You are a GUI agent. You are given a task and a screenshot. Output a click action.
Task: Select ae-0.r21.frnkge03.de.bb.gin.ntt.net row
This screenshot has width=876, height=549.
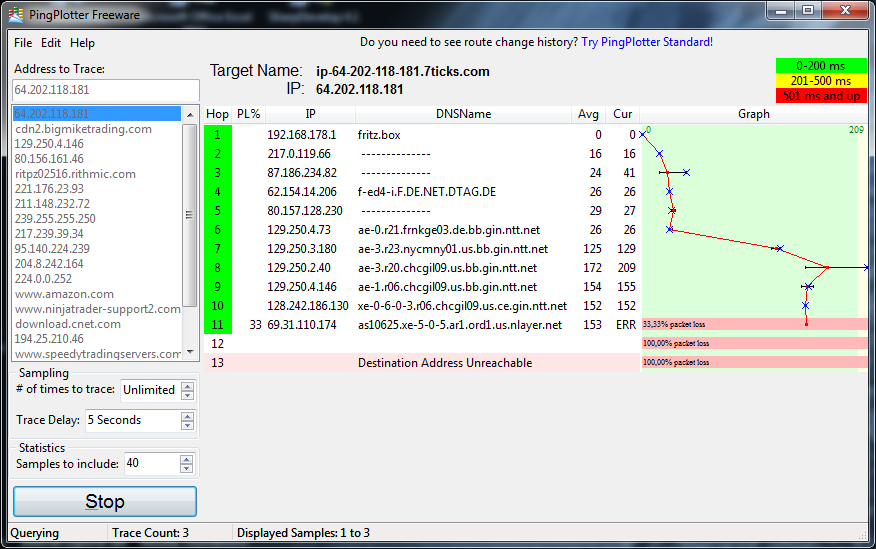pyautogui.click(x=422, y=230)
